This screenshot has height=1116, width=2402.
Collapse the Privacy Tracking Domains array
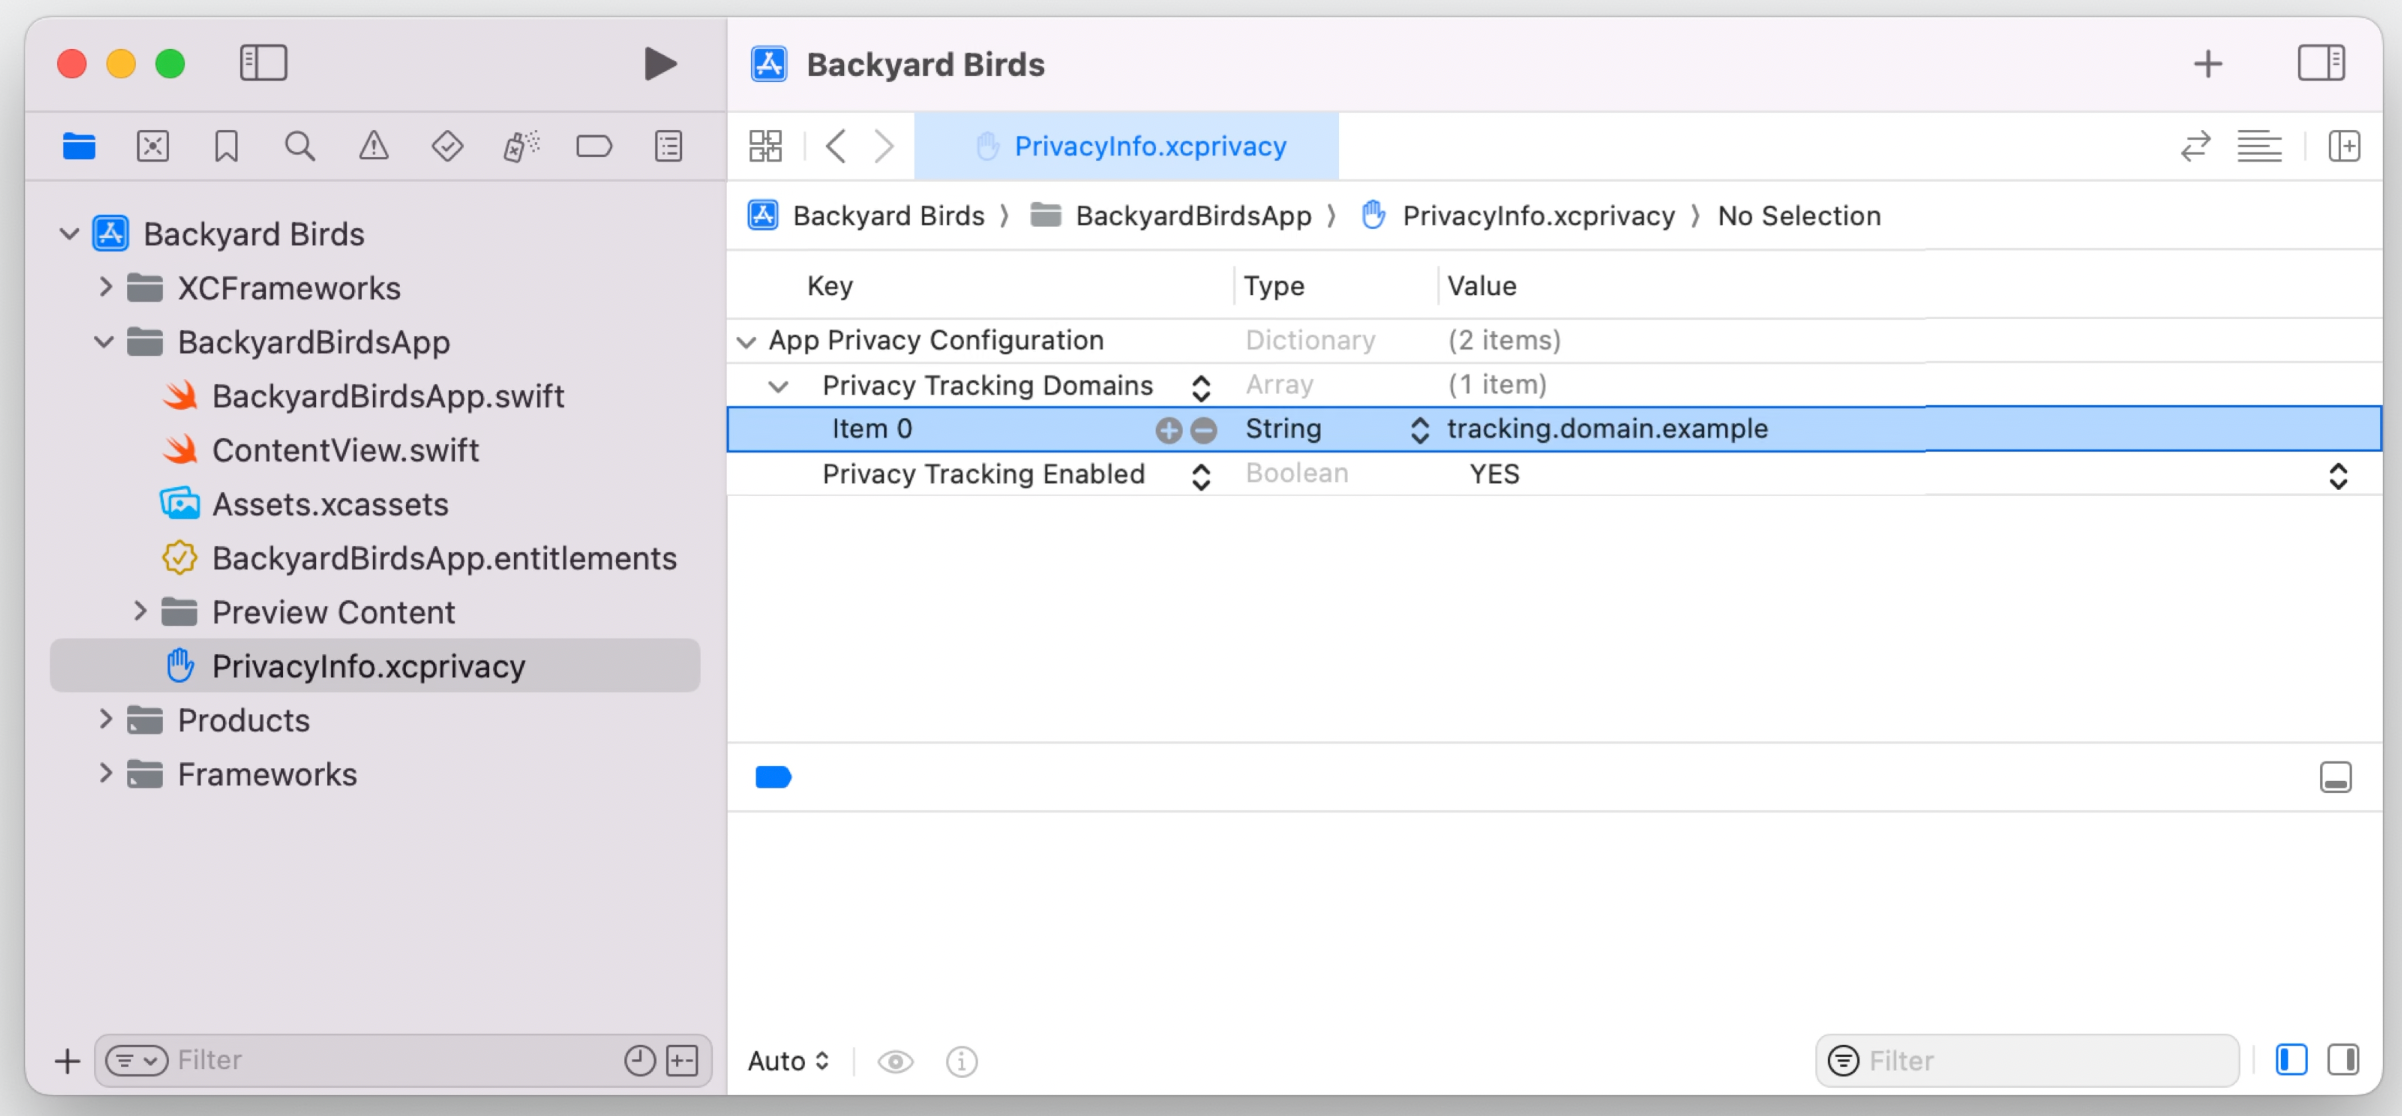click(779, 386)
